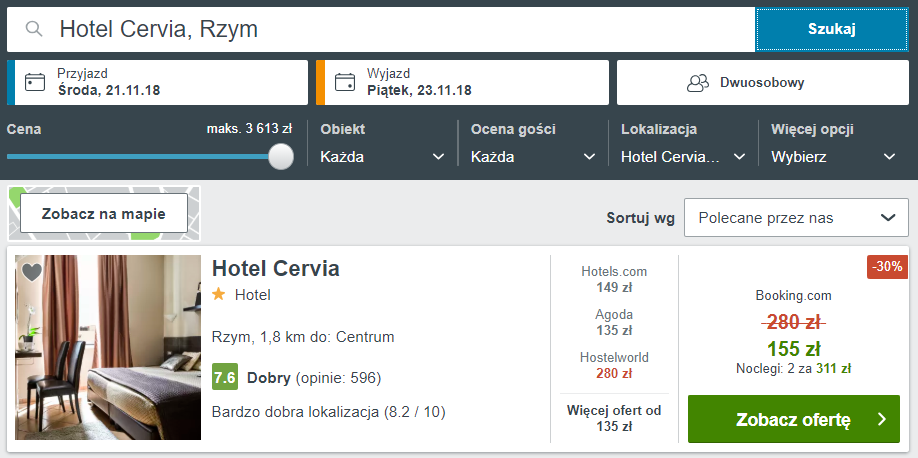Screen dimensions: 918x458
Task: Click the blue price slider track
Action: pyautogui.click(x=138, y=156)
